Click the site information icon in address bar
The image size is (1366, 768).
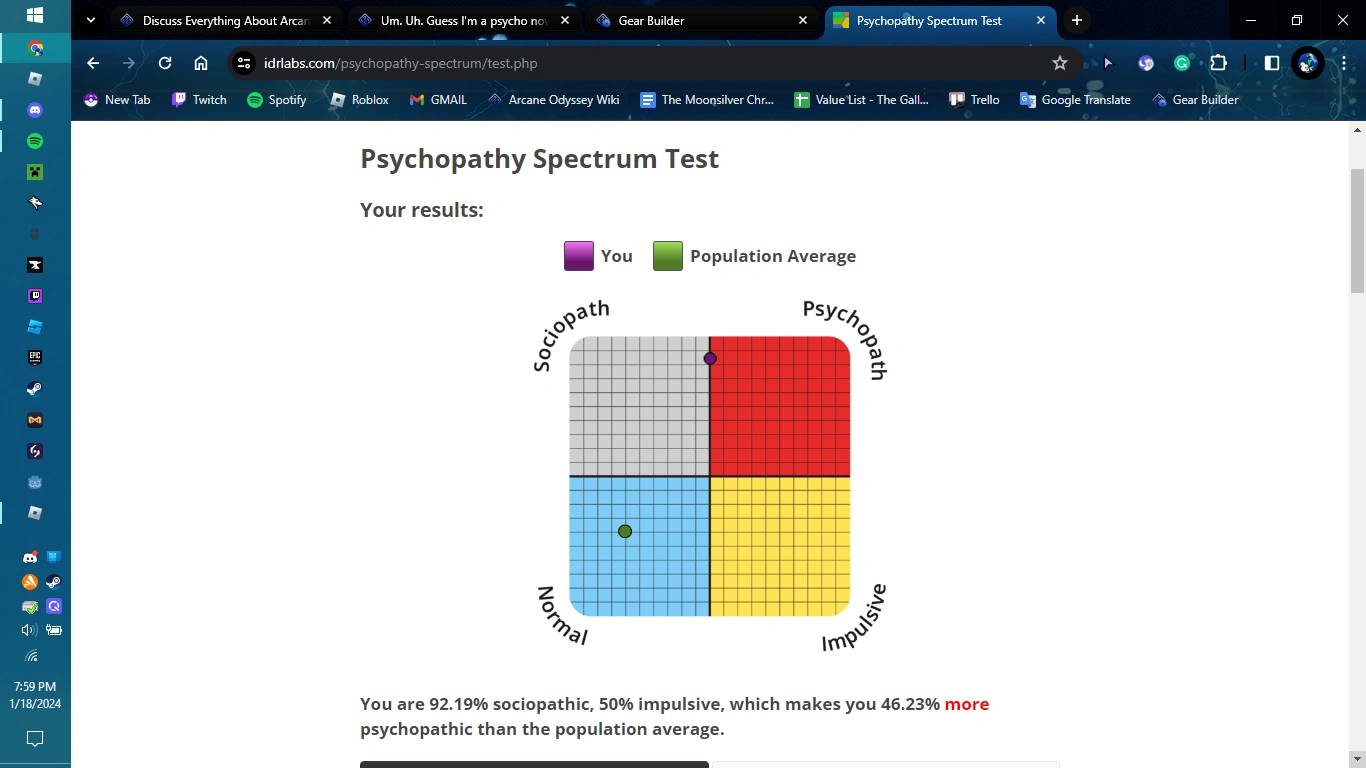[x=244, y=63]
